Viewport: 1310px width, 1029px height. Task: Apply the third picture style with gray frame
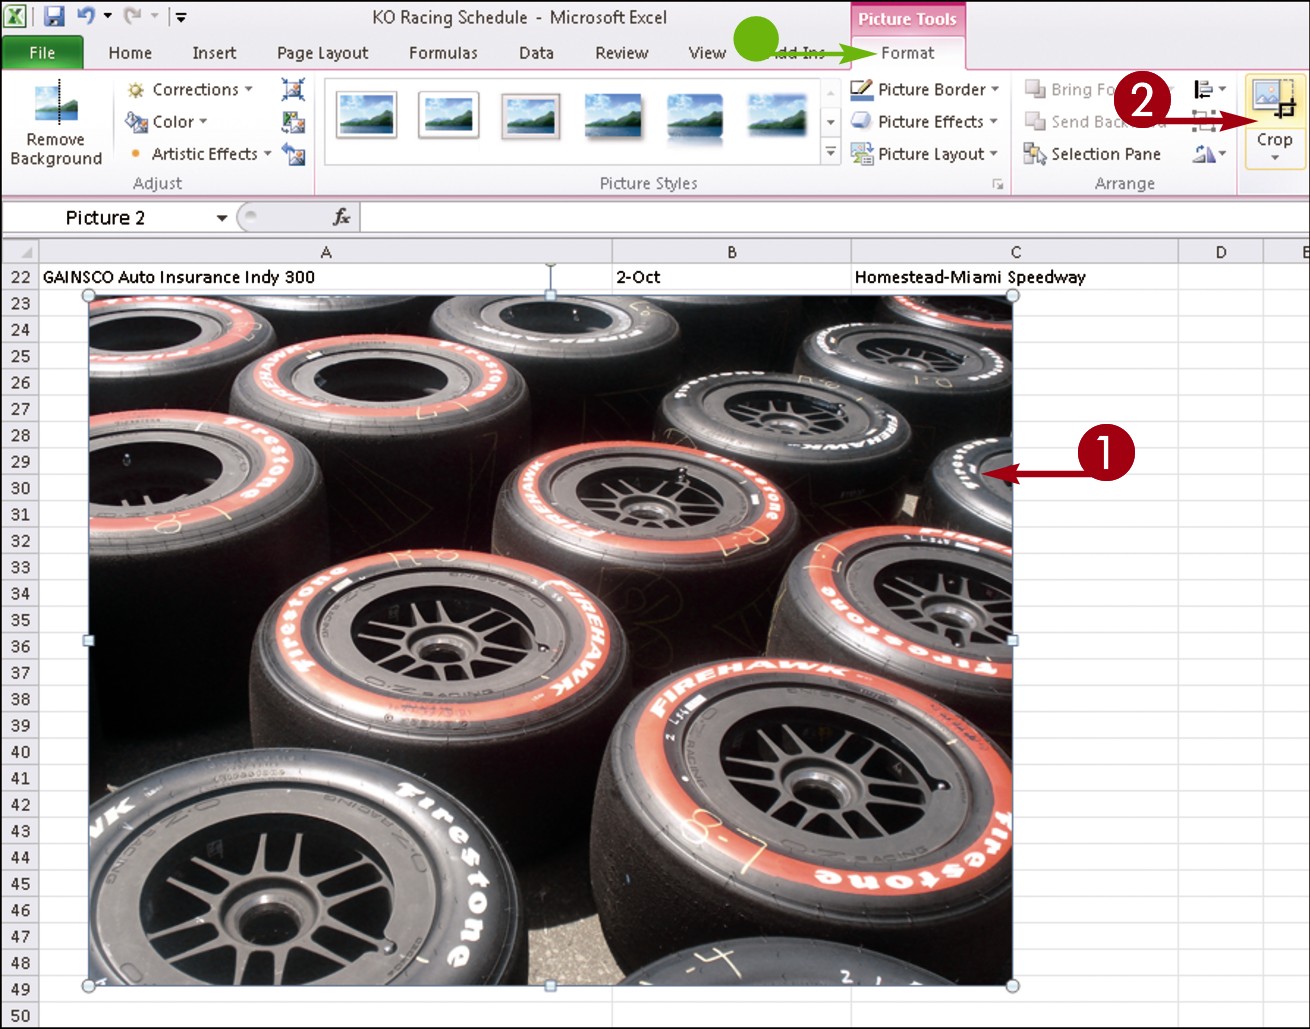[x=530, y=114]
